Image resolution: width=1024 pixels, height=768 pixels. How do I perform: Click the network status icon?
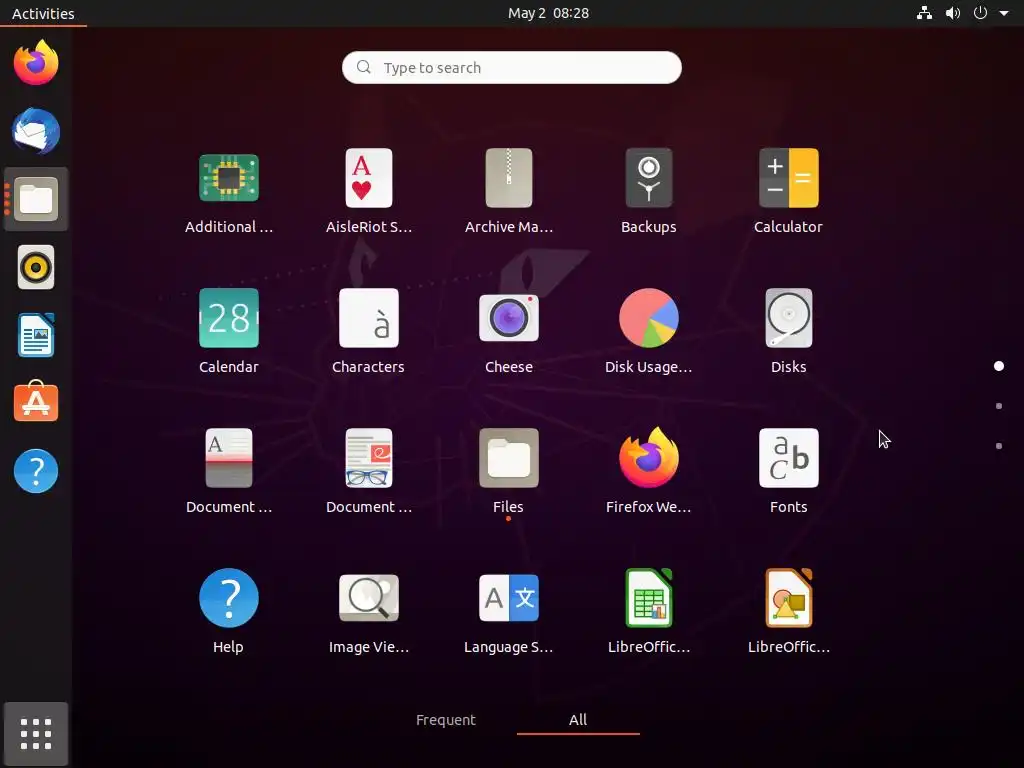point(924,13)
